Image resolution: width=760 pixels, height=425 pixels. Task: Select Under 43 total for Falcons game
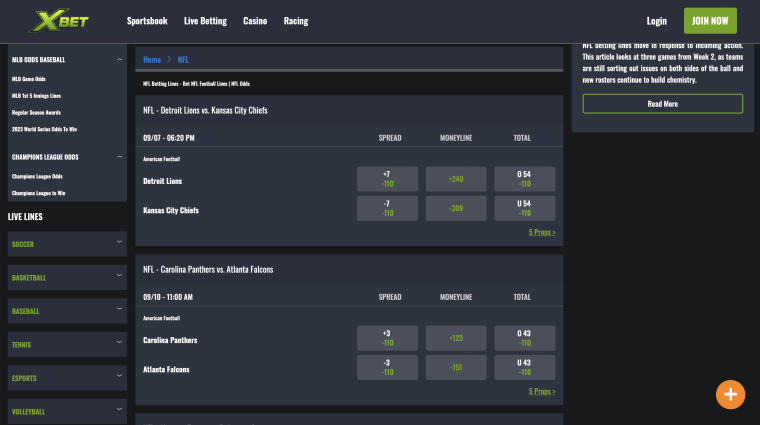point(524,367)
